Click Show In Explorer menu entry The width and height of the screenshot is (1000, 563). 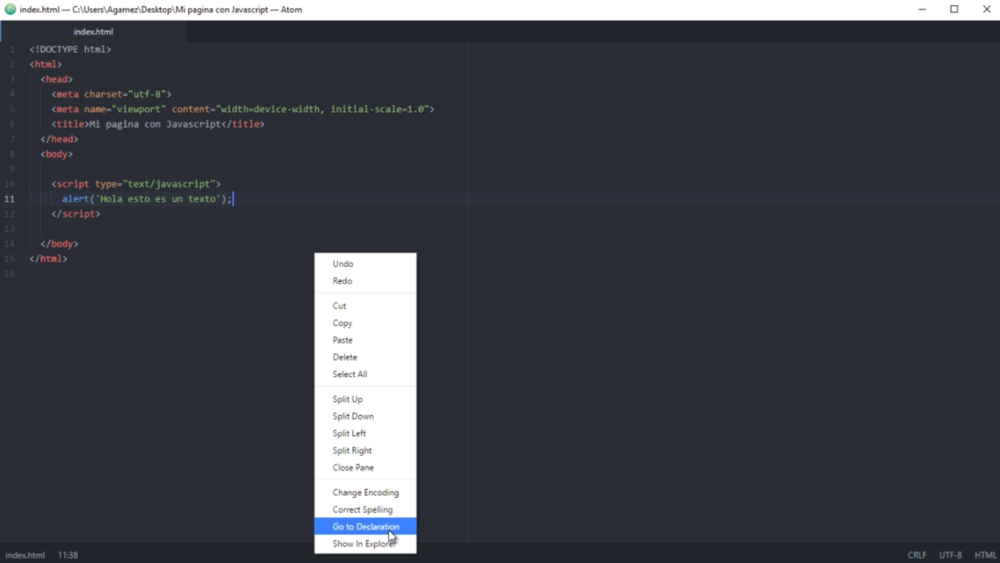pyautogui.click(x=365, y=544)
